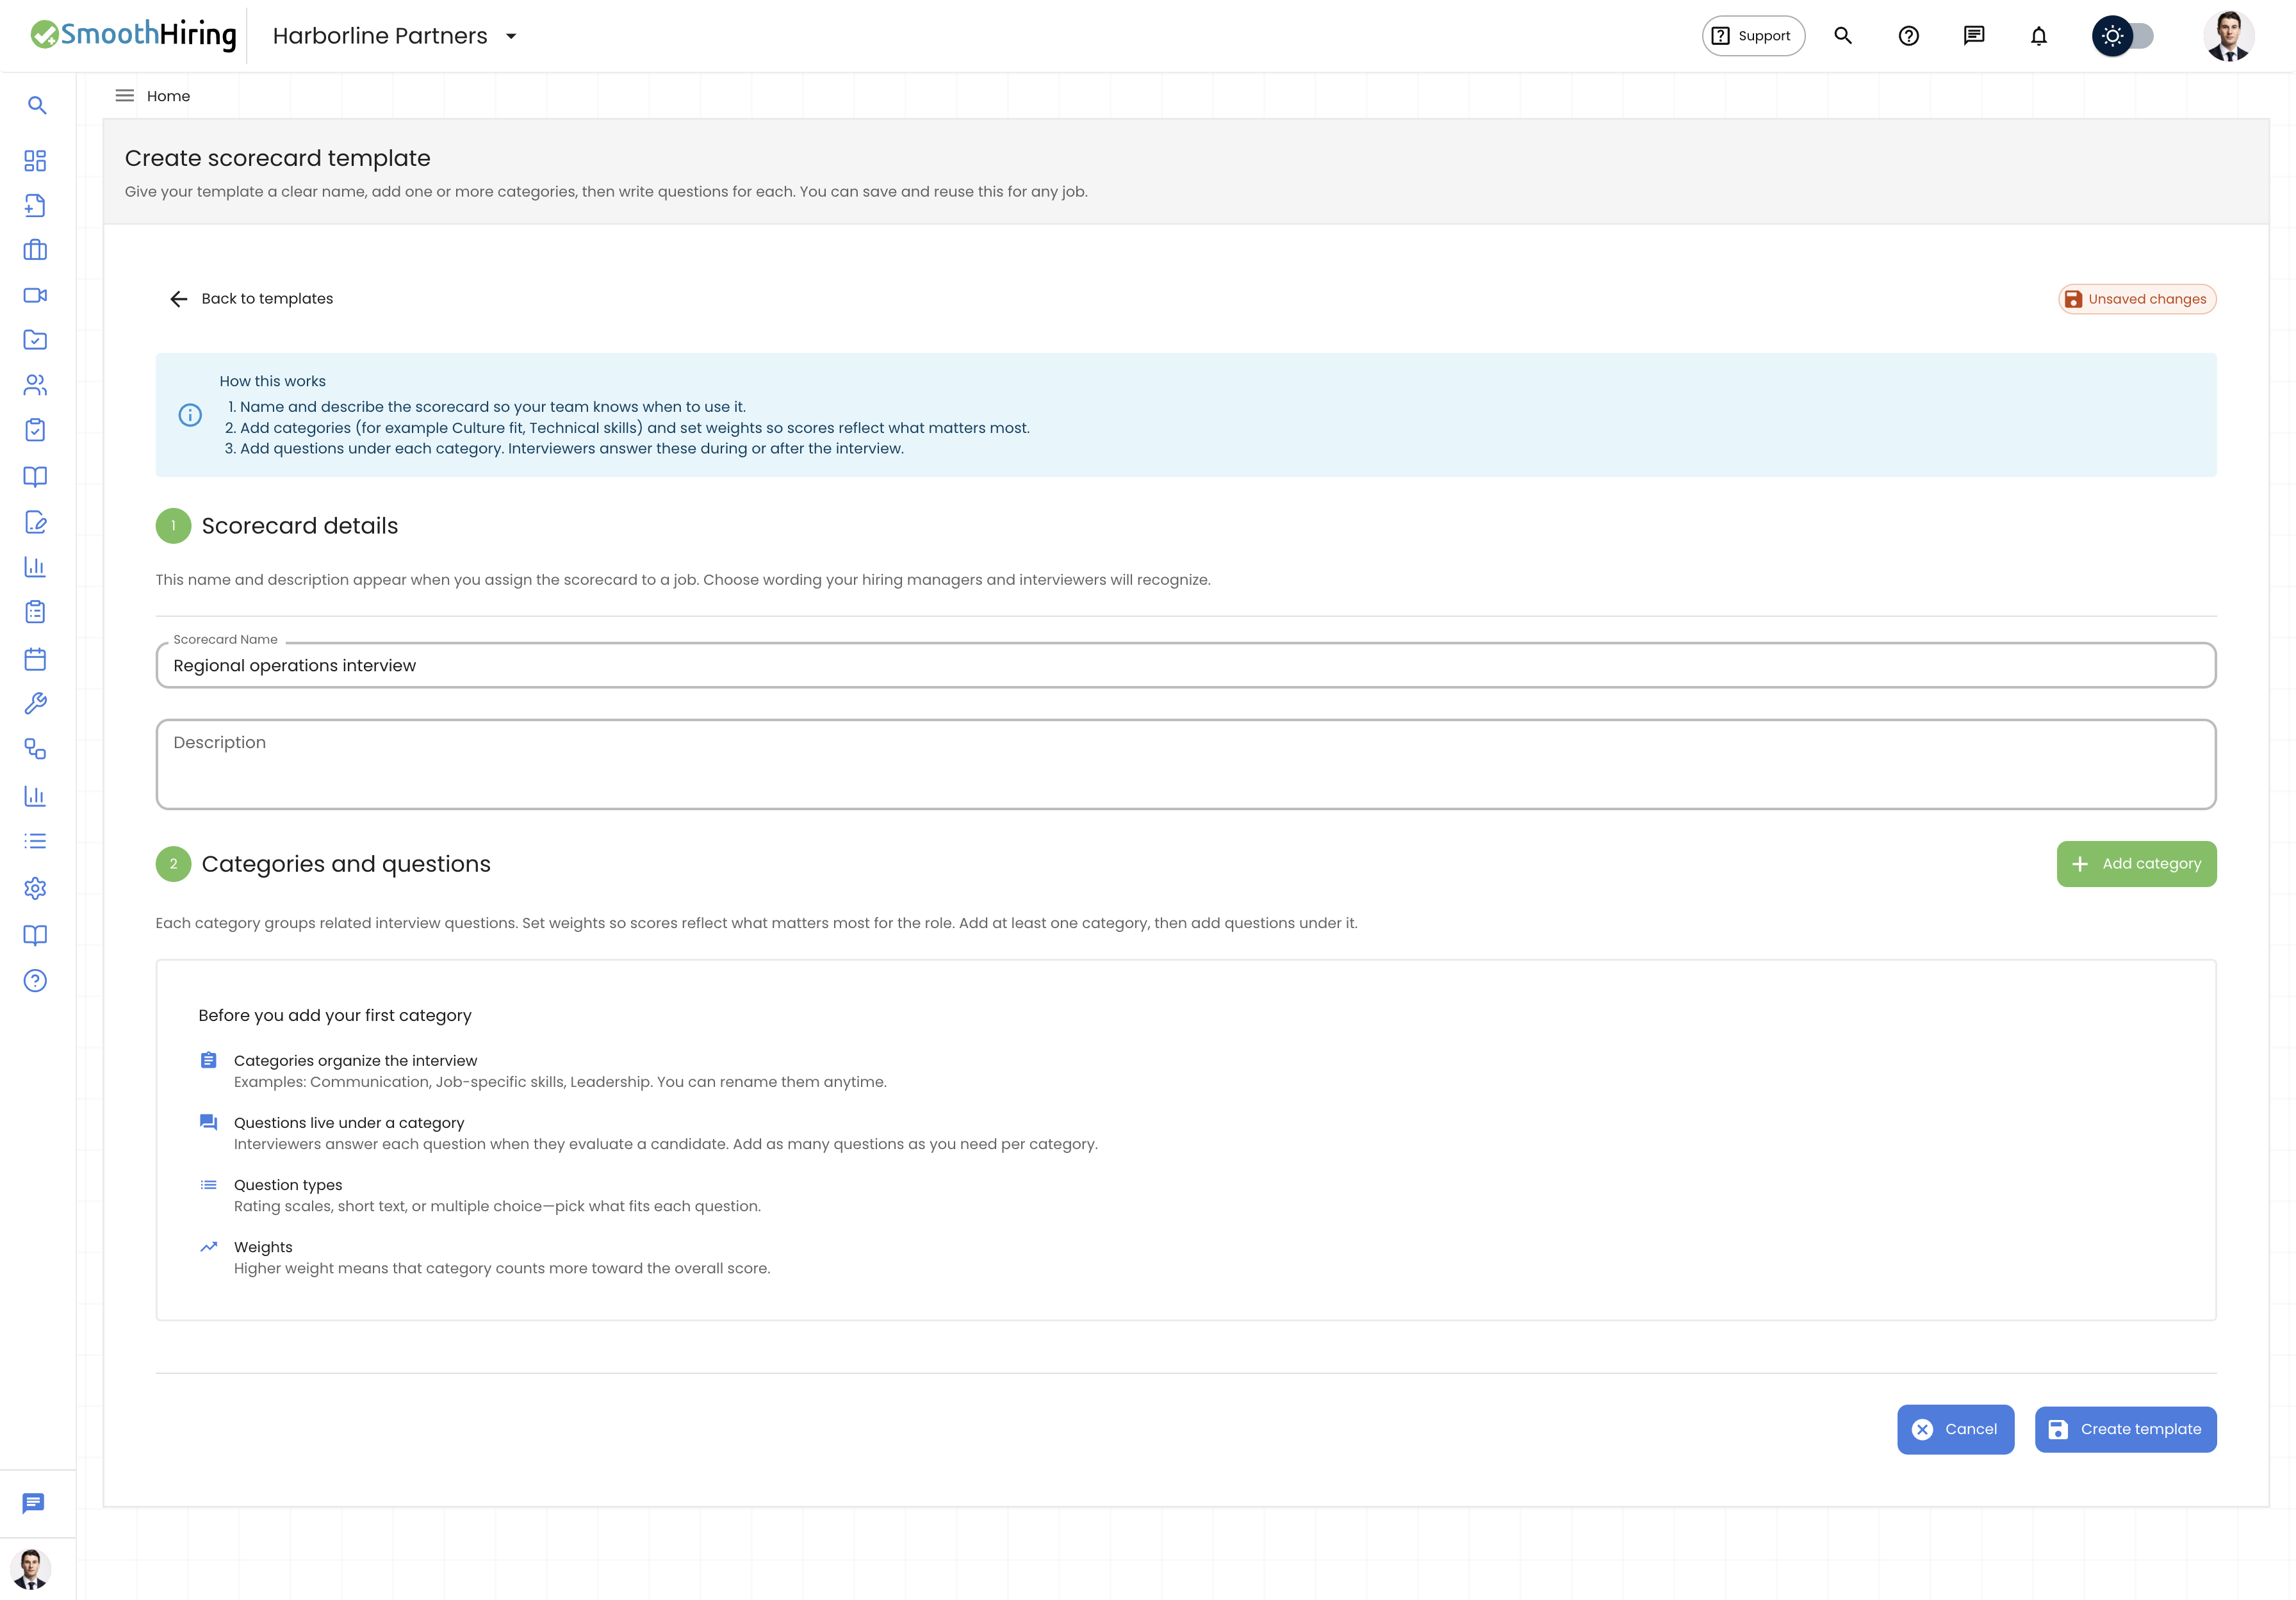Click the trending arrow icon beside Weights

click(208, 1247)
